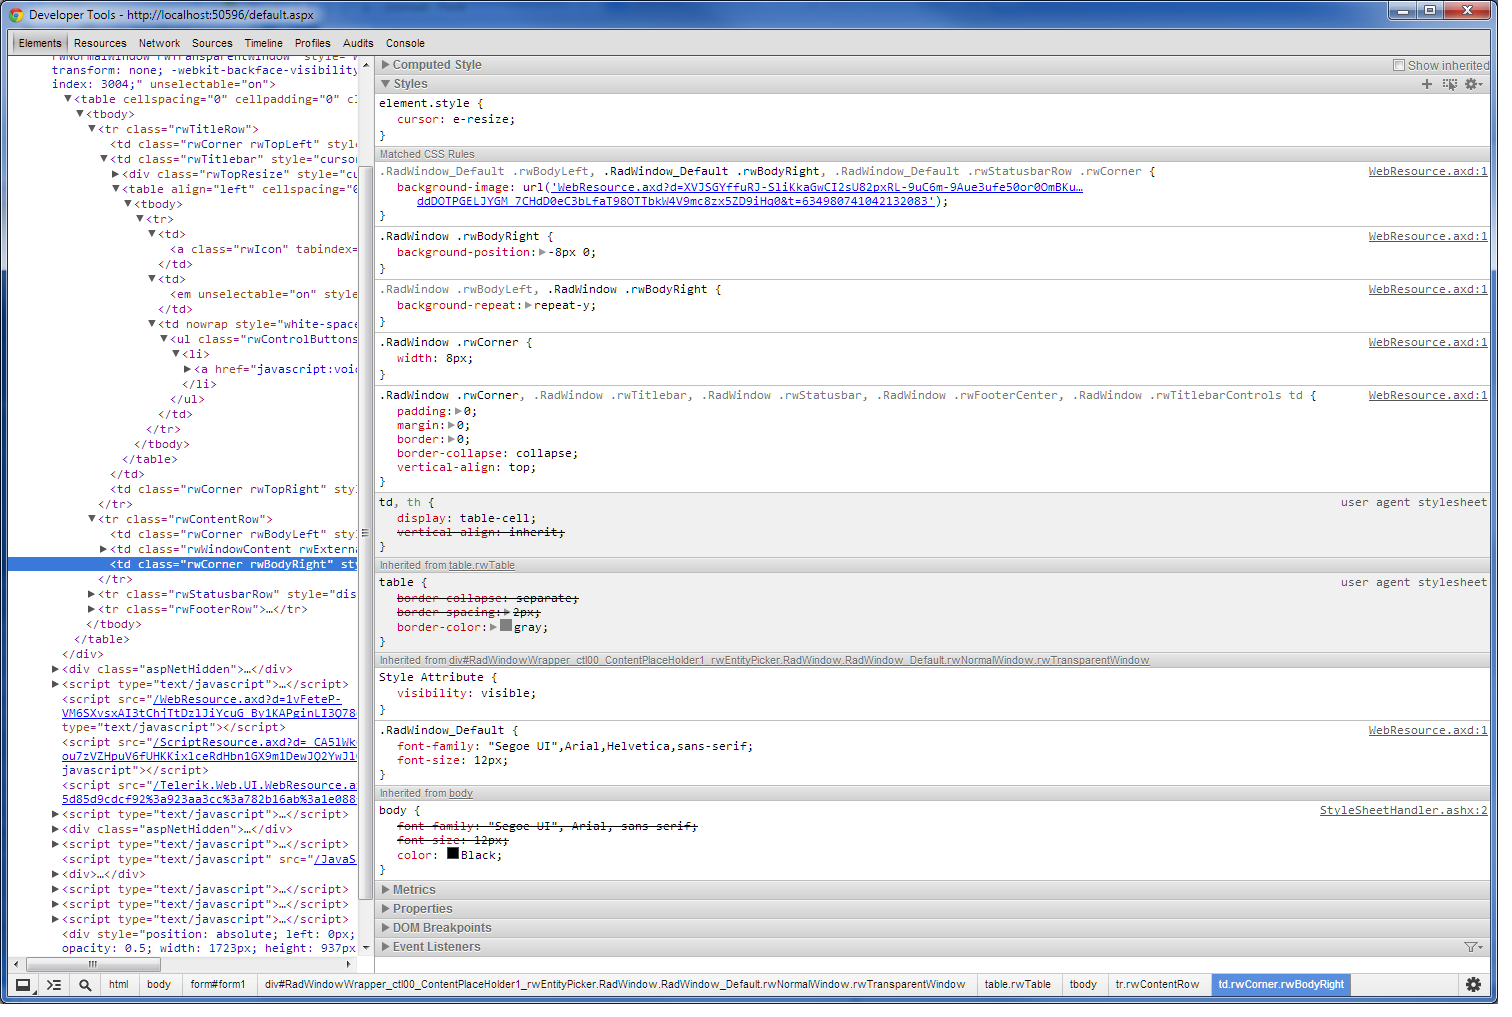The height and width of the screenshot is (1017, 1512).
Task: Click the Event Listeners filter funnel icon
Action: 1472,947
